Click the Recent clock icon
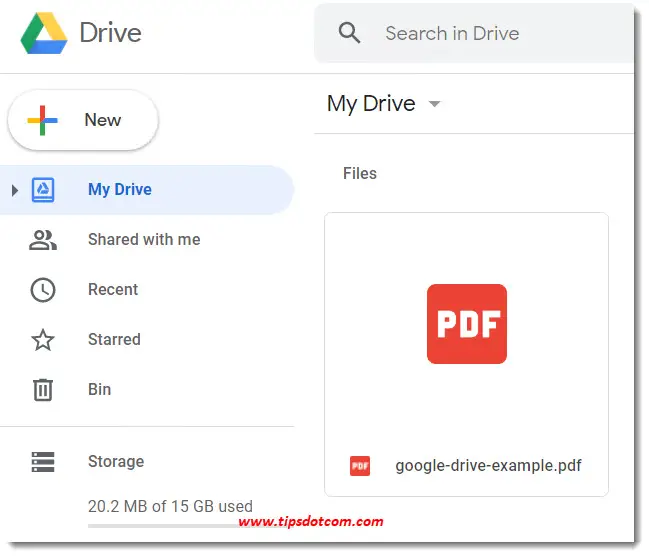Image resolution: width=649 pixels, height=557 pixels. click(43, 290)
